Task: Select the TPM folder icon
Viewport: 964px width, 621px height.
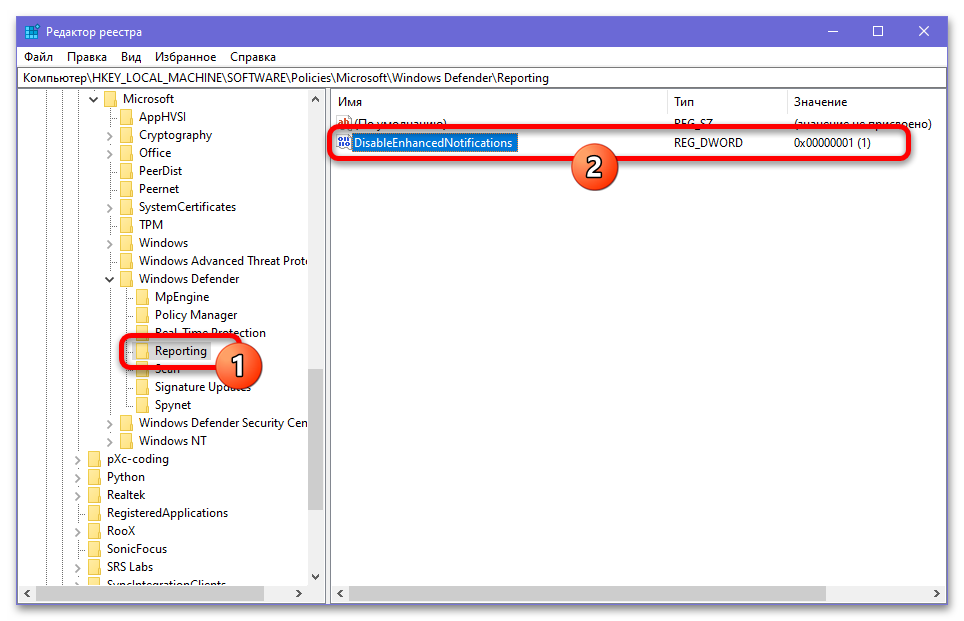Action: [127, 225]
